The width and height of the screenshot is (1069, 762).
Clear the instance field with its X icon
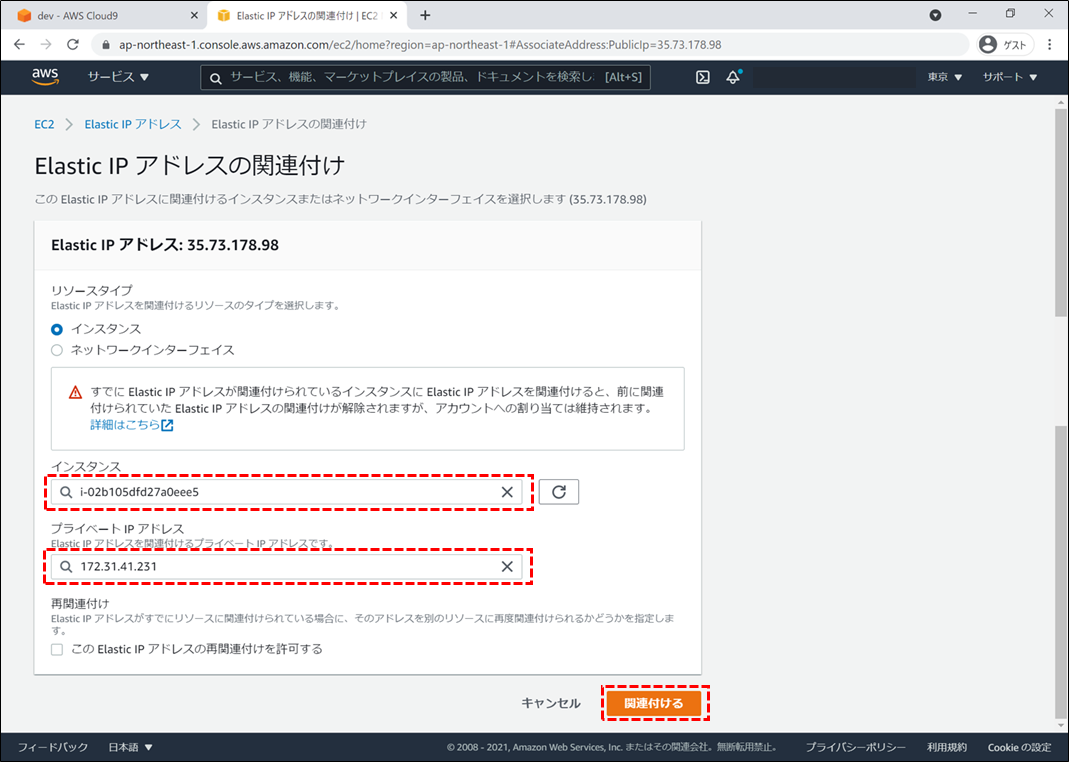[506, 491]
